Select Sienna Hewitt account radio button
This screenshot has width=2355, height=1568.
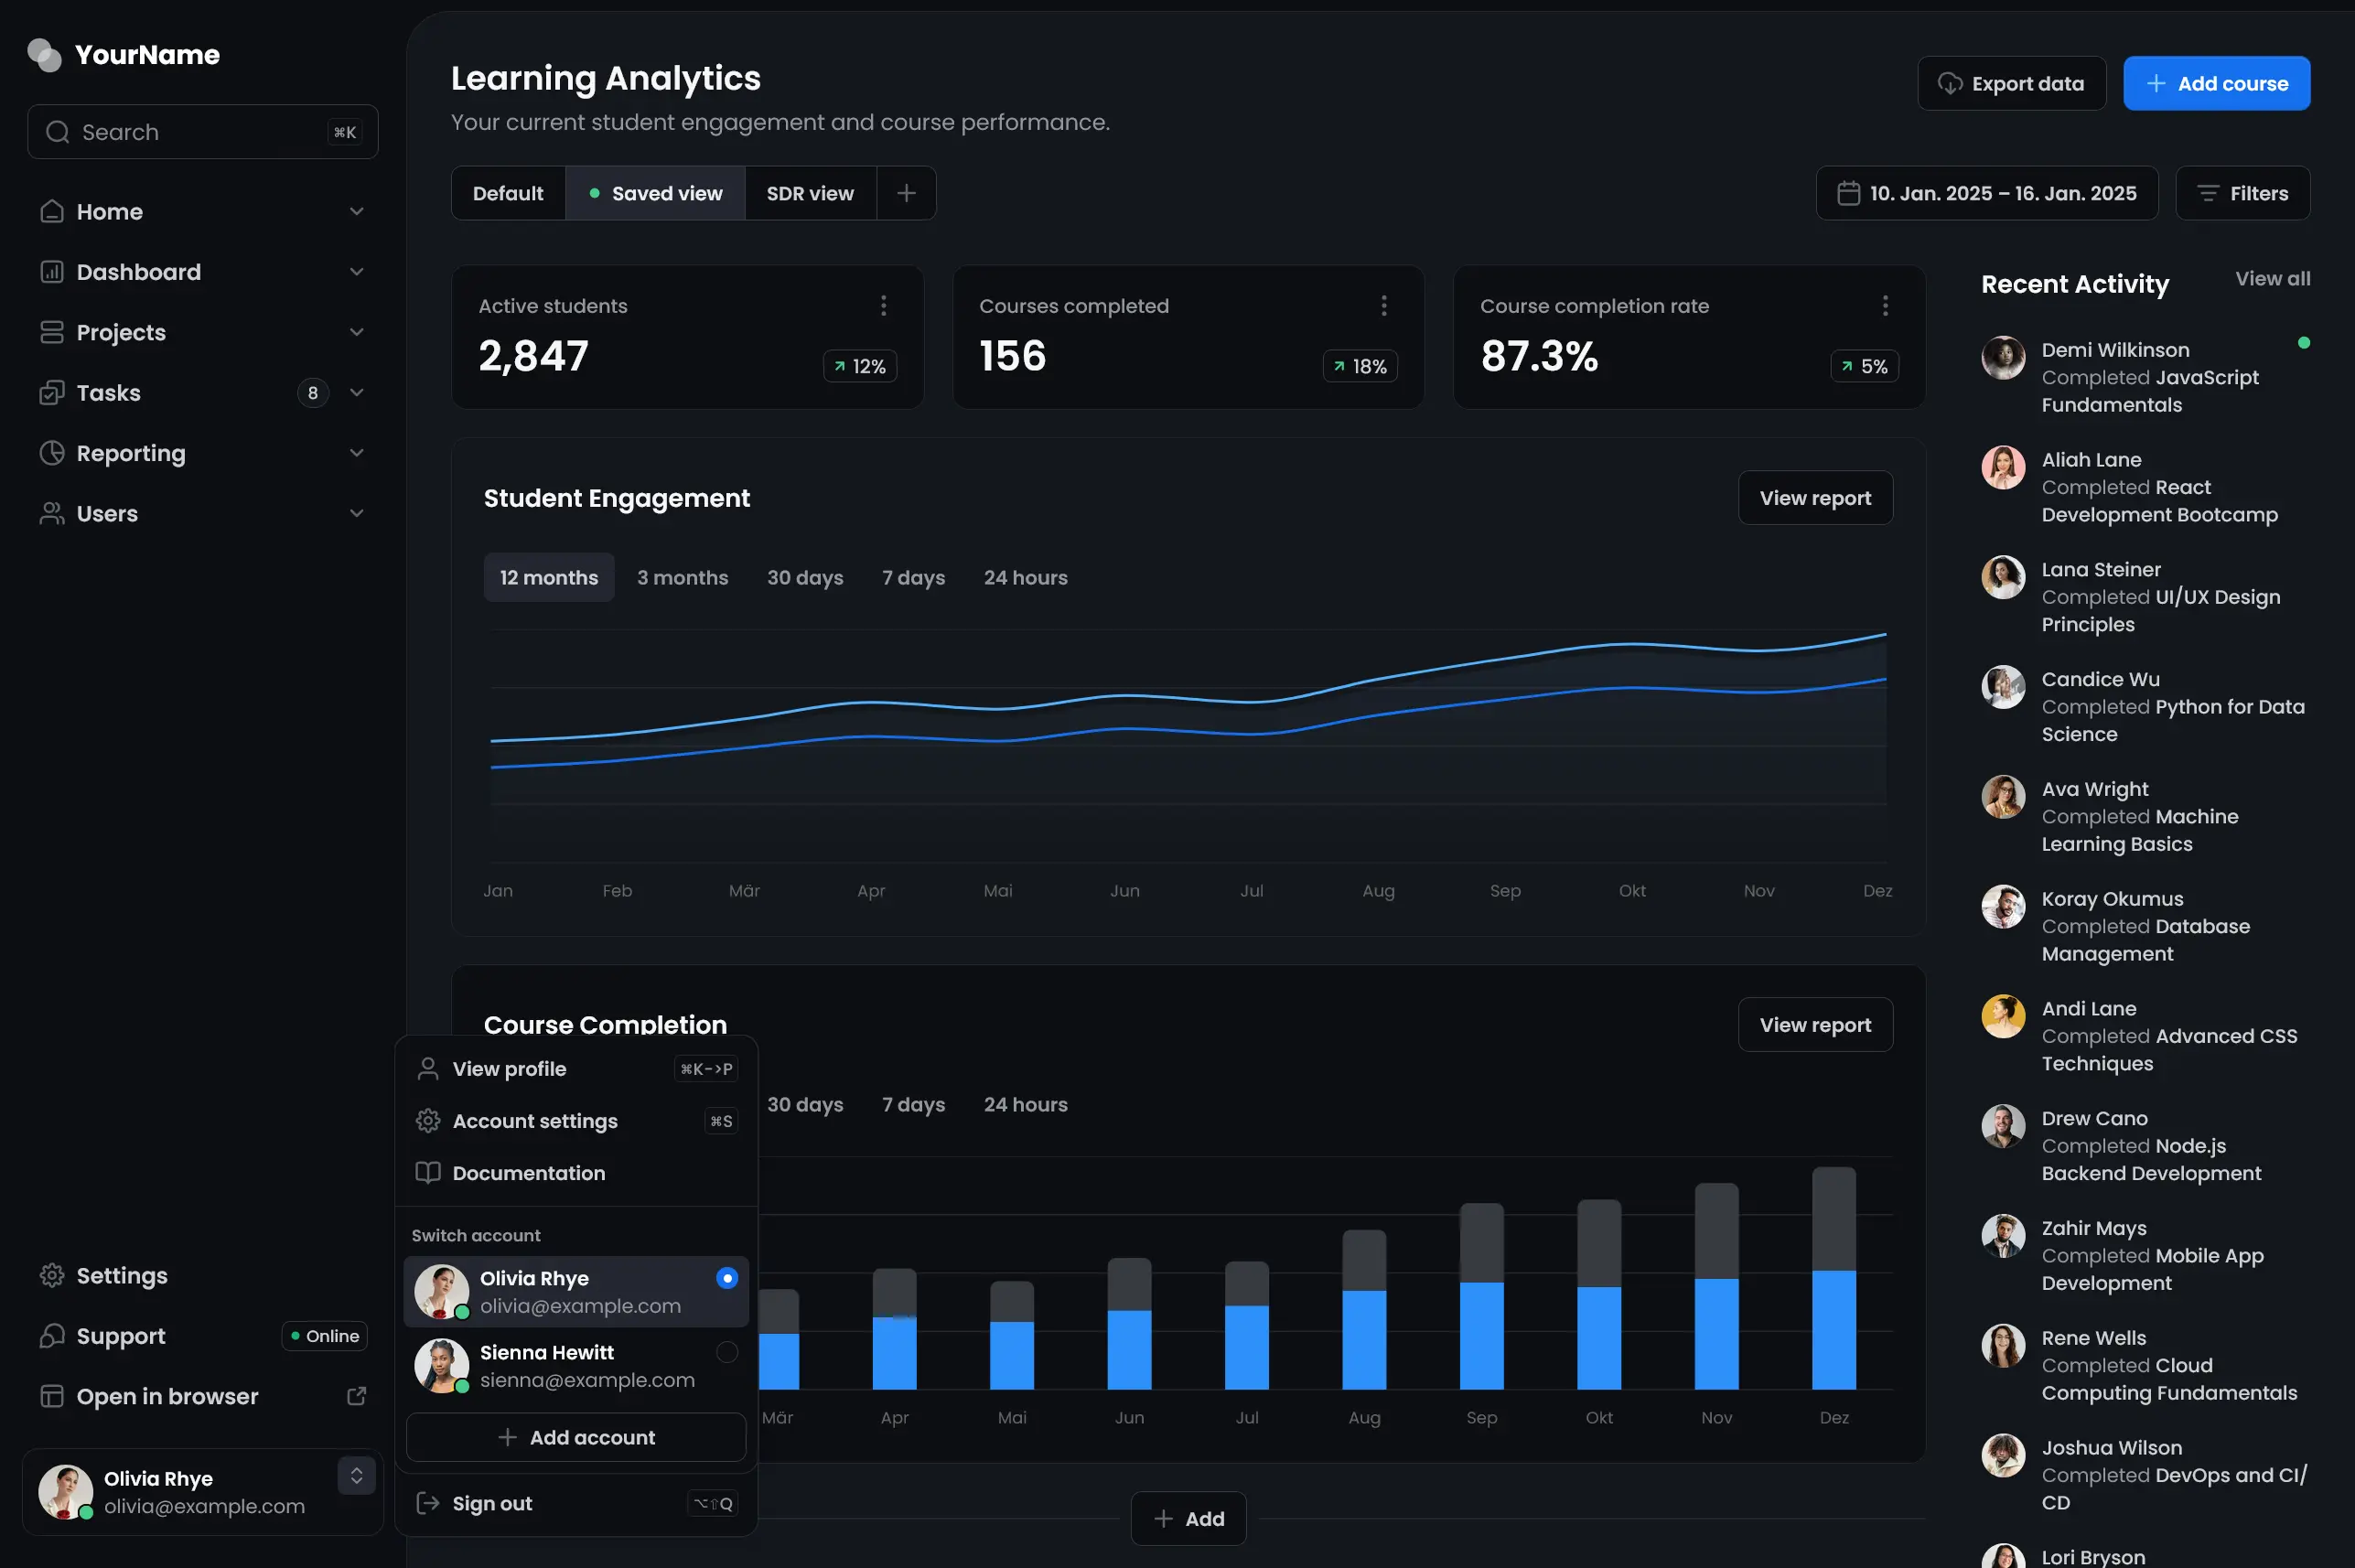tap(727, 1352)
